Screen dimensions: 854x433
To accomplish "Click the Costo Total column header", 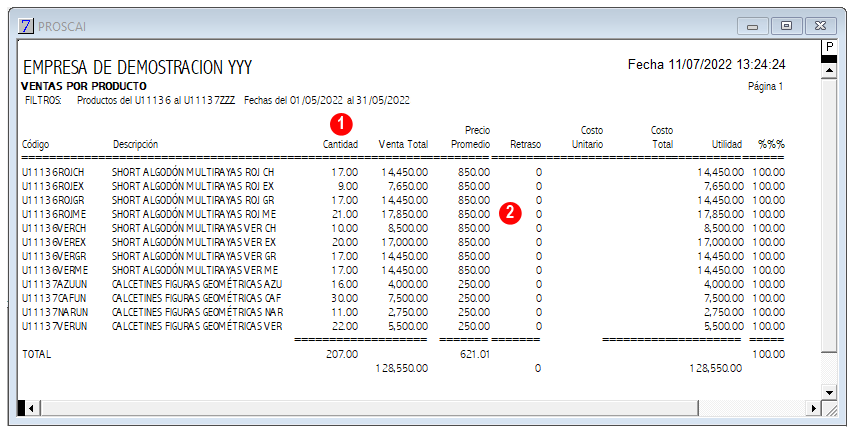I will (662, 137).
